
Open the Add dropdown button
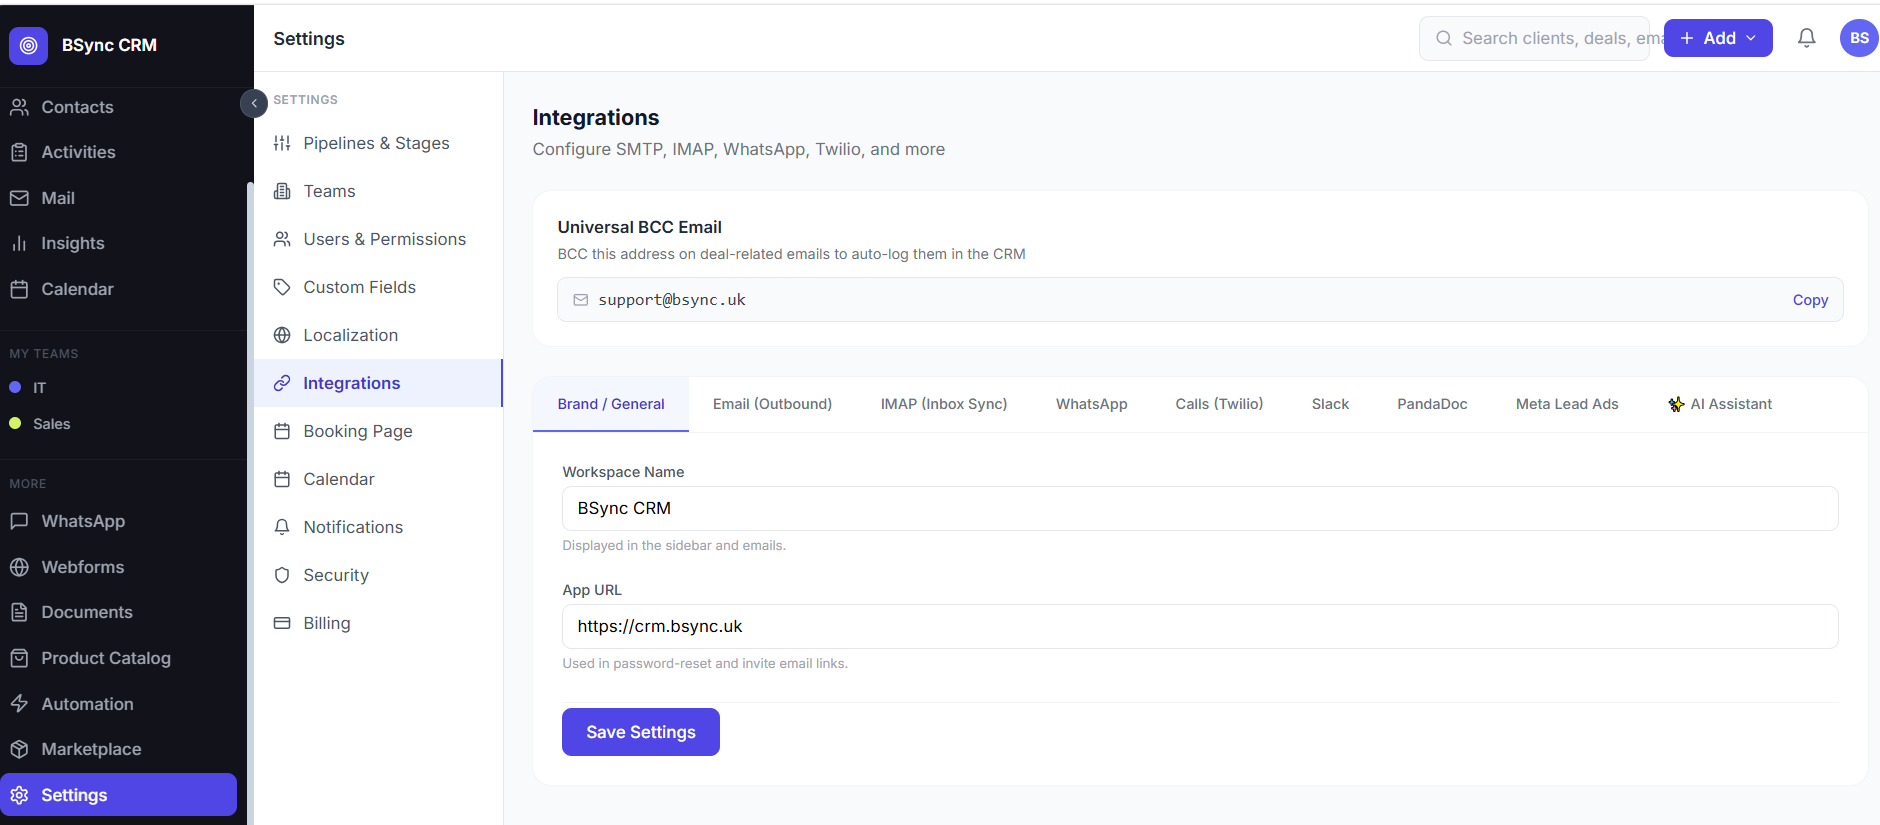(1717, 38)
